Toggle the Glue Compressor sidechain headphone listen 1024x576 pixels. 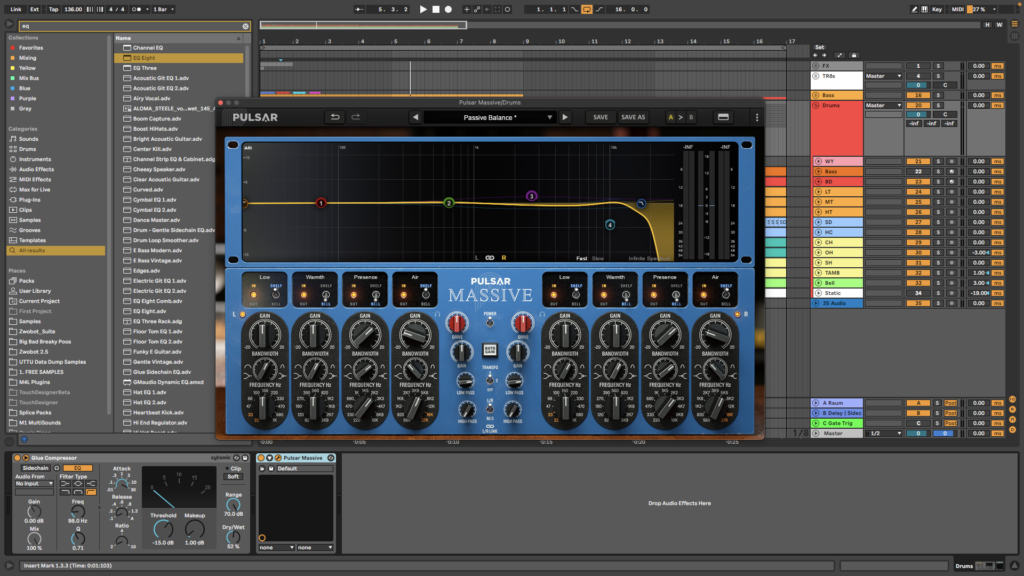tap(57, 468)
